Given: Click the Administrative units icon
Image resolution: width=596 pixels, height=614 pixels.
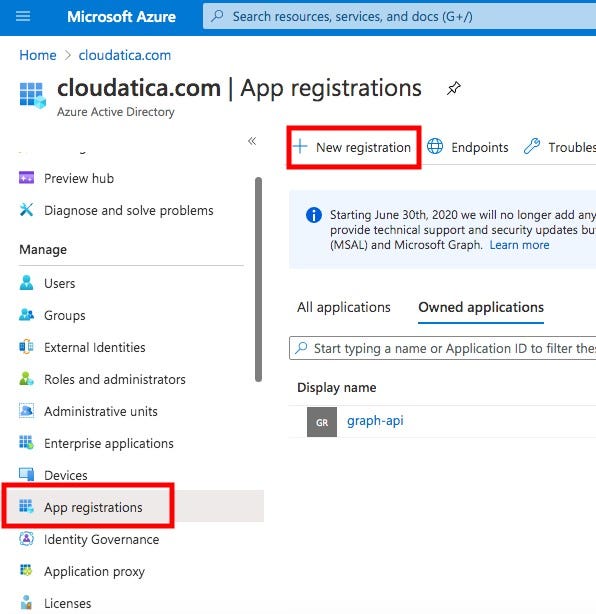Looking at the screenshot, I should coord(26,411).
